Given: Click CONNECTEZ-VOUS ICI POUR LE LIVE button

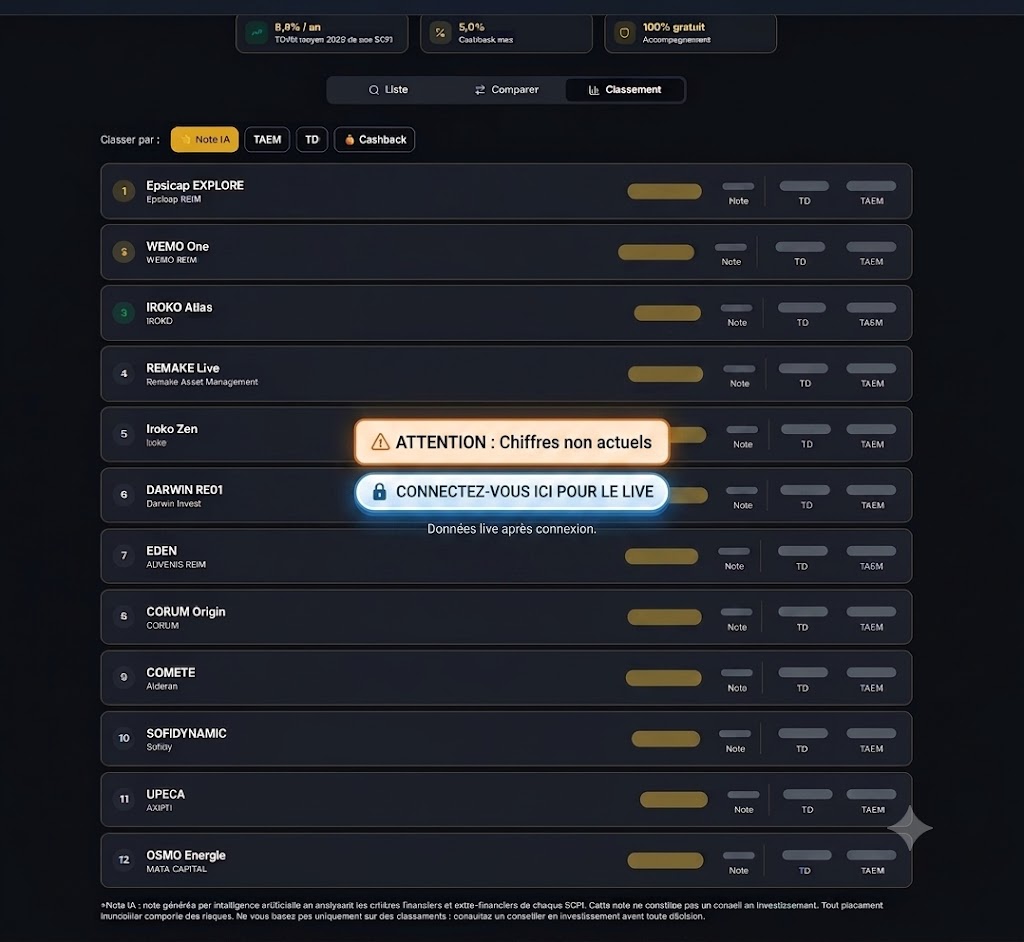Looking at the screenshot, I should [x=512, y=492].
